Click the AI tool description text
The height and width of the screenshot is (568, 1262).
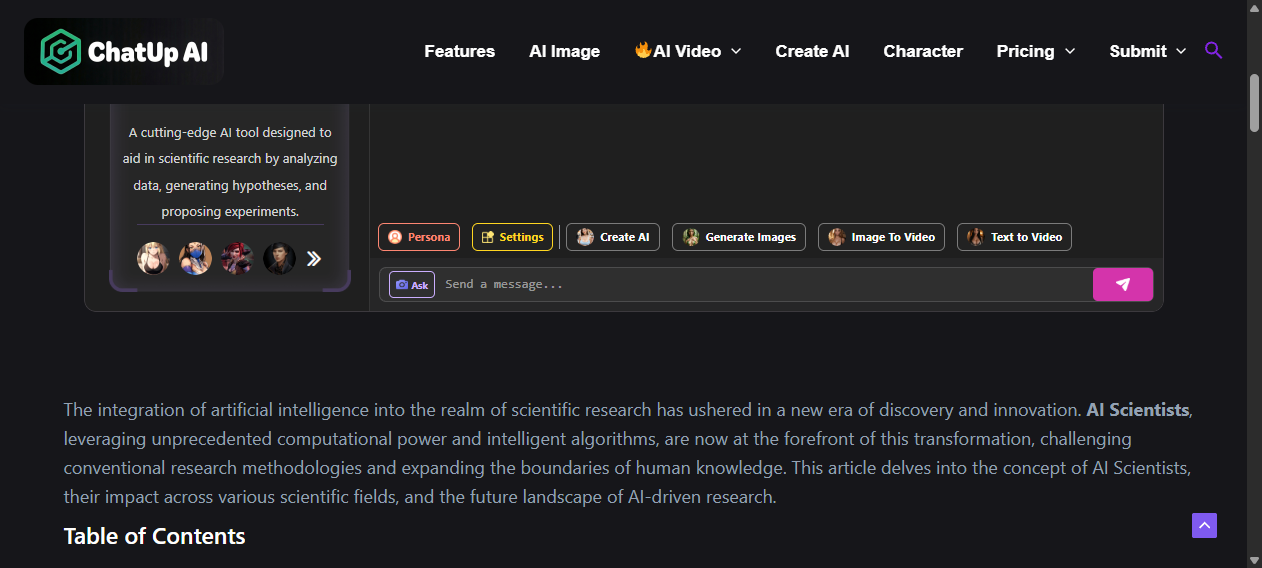coord(230,172)
